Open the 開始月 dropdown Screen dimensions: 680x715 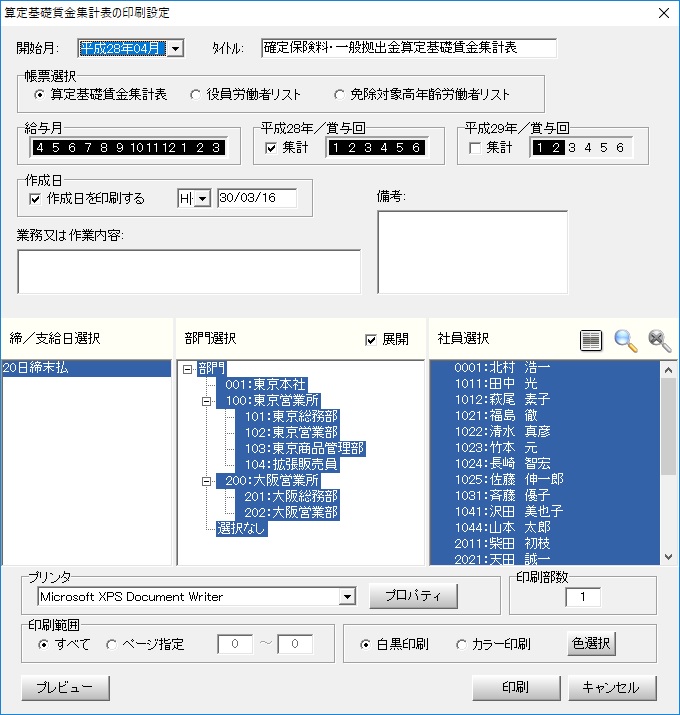point(175,48)
